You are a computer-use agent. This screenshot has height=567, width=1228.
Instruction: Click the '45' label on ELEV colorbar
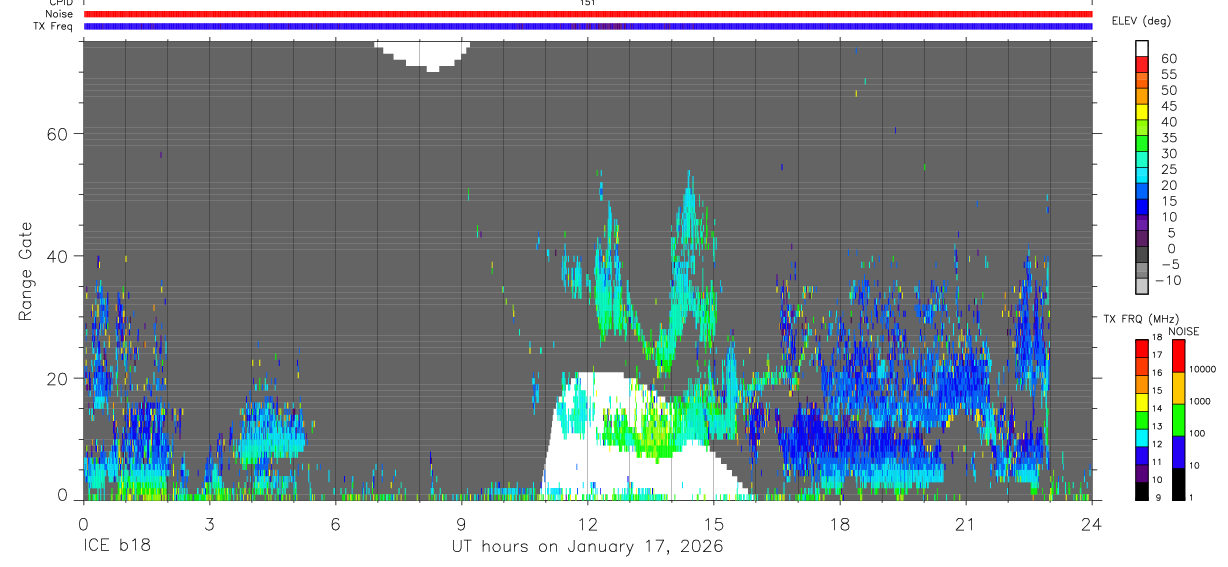tap(1168, 106)
